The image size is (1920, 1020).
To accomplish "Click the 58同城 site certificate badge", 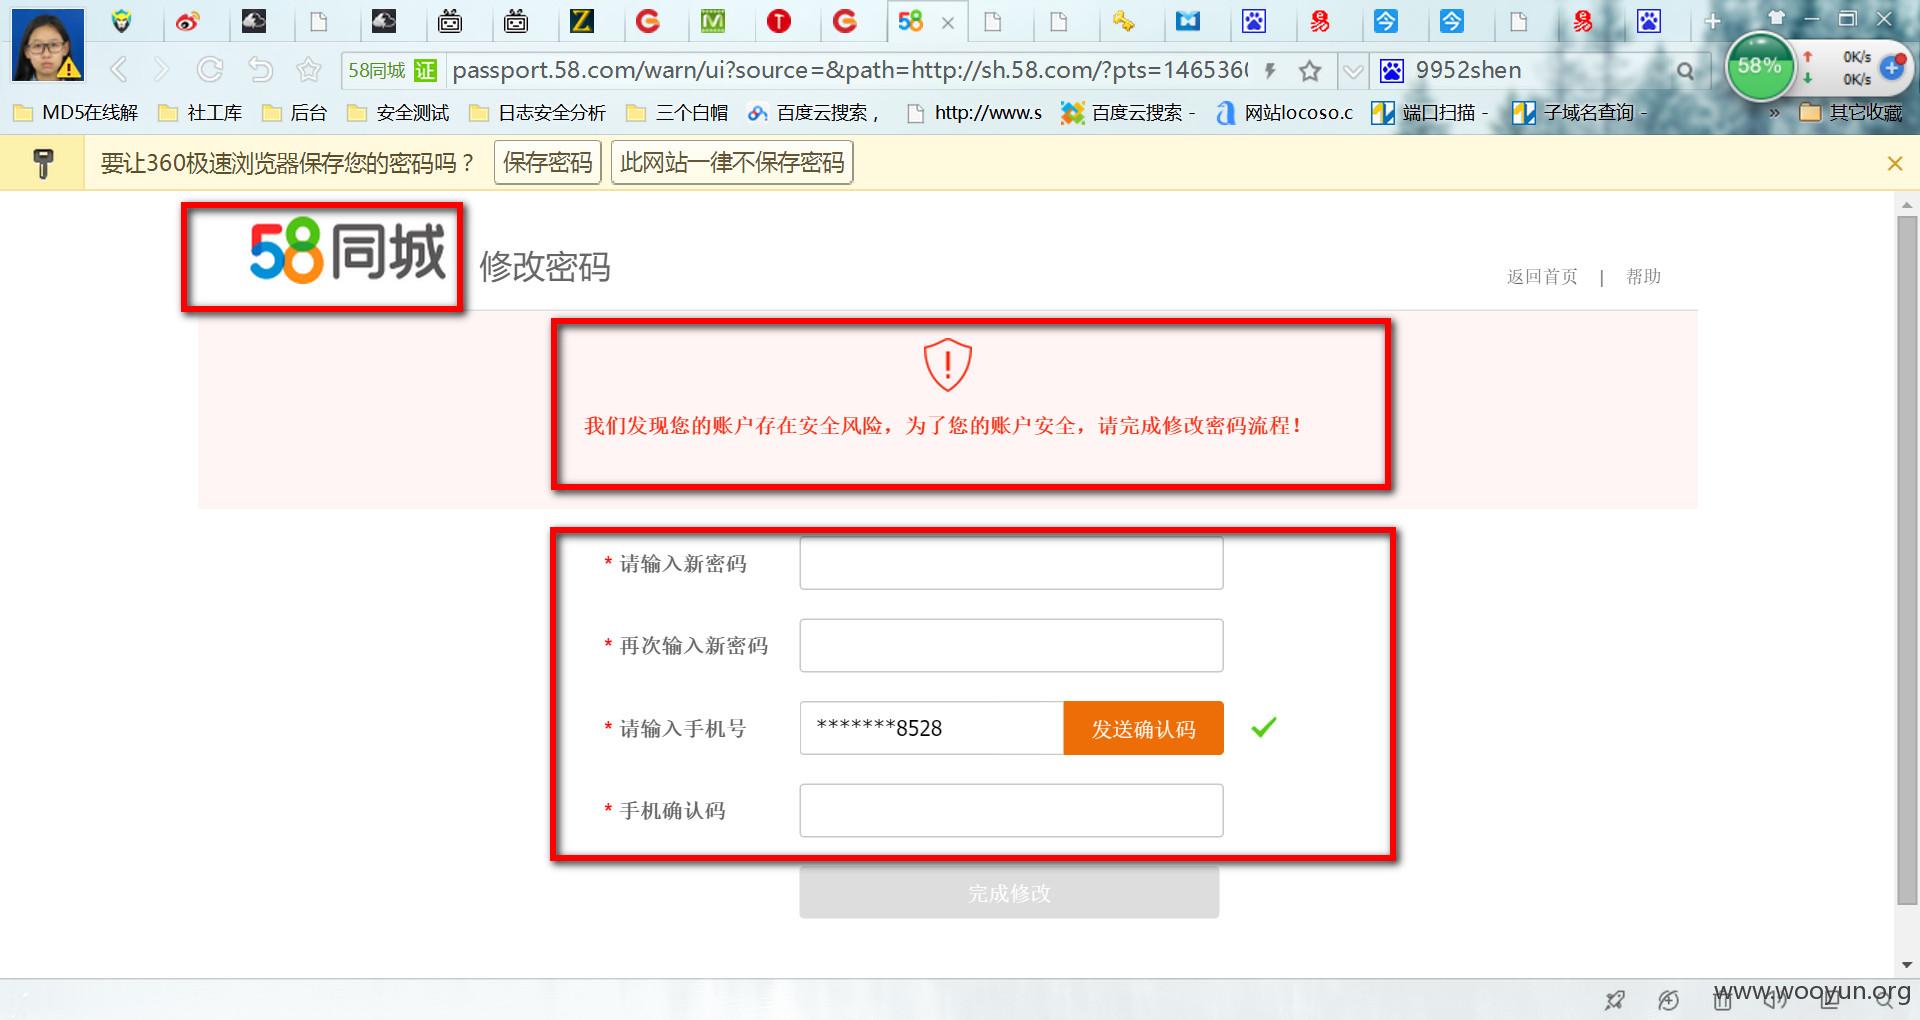I will [392, 70].
